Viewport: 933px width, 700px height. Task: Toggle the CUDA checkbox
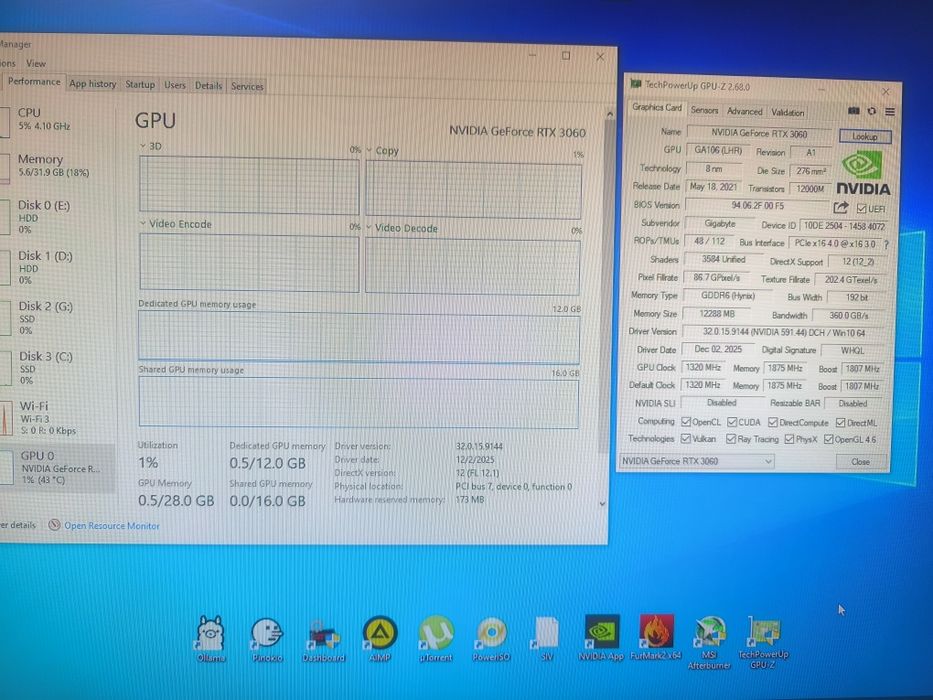732,422
